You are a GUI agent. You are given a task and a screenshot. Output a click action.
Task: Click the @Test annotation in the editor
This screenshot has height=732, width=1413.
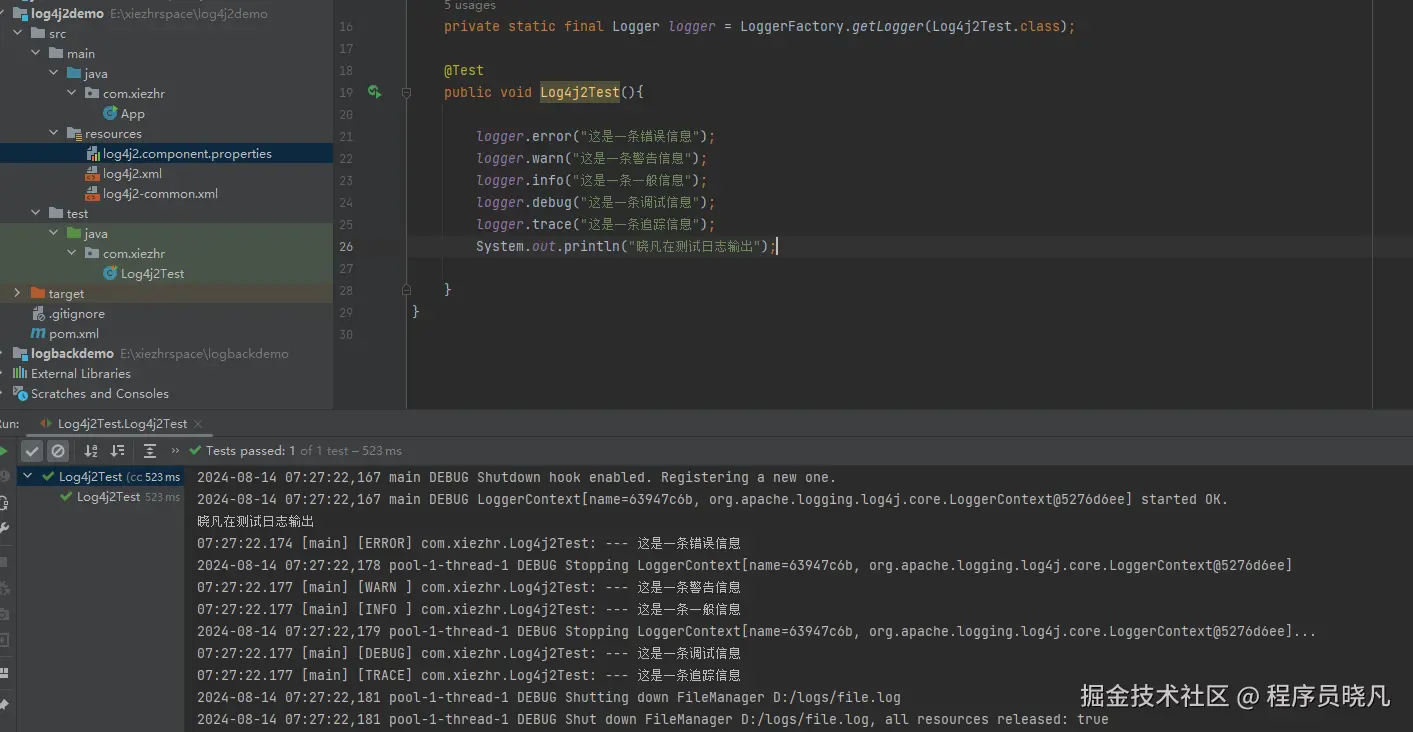[464, 70]
